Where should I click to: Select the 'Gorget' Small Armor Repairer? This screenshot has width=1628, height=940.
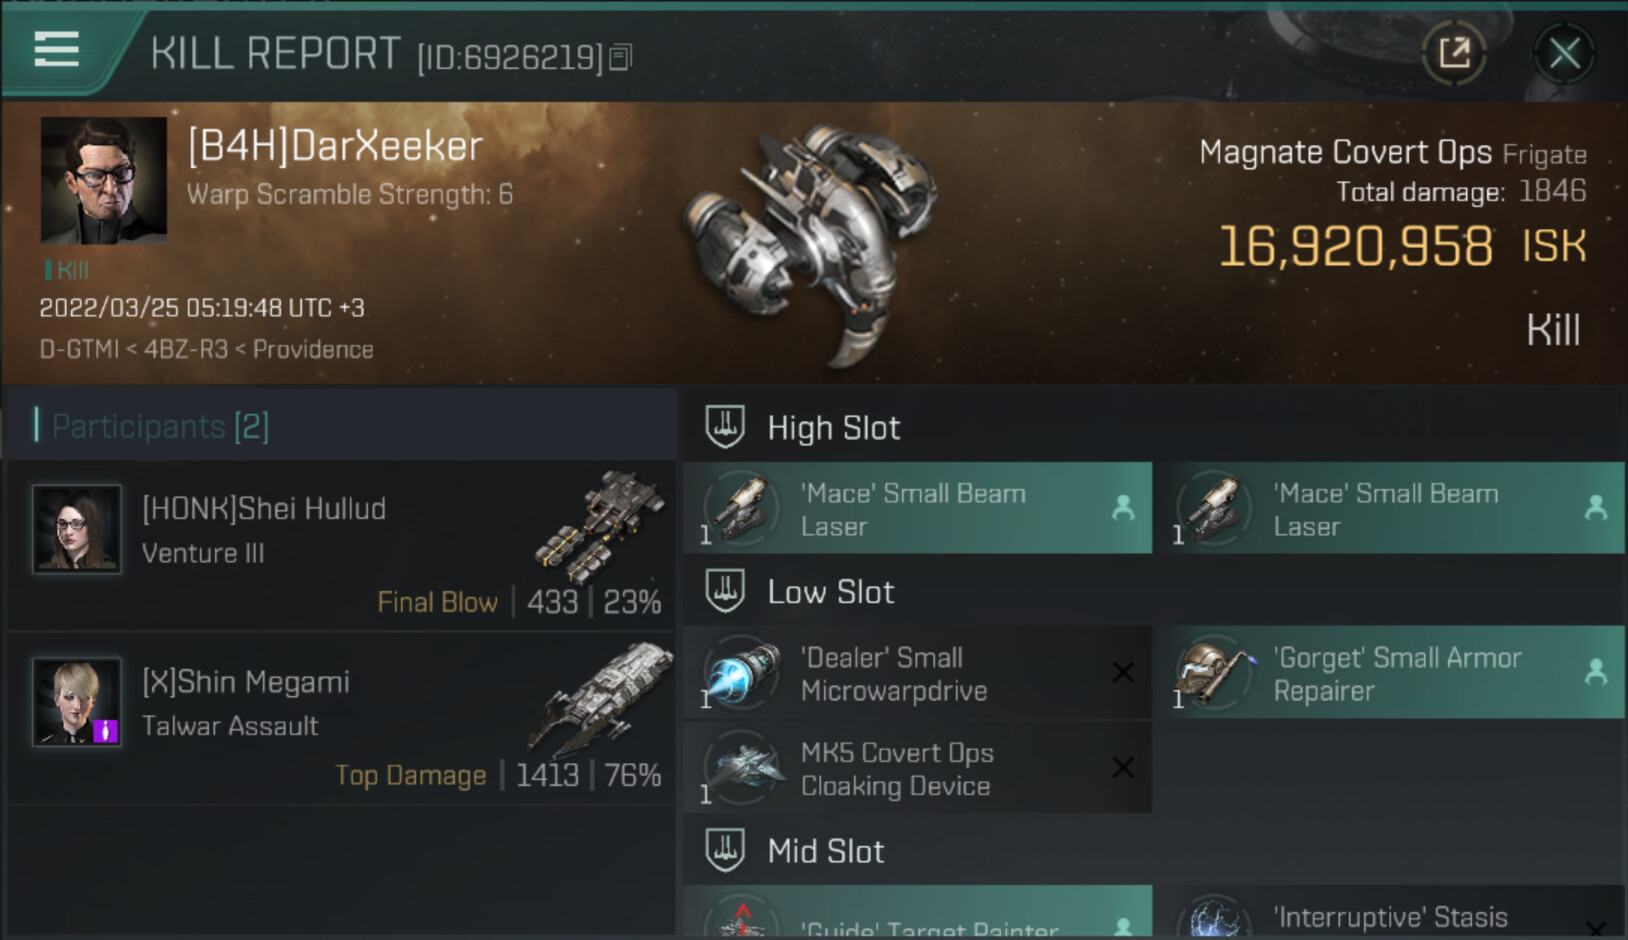[x=1390, y=674]
